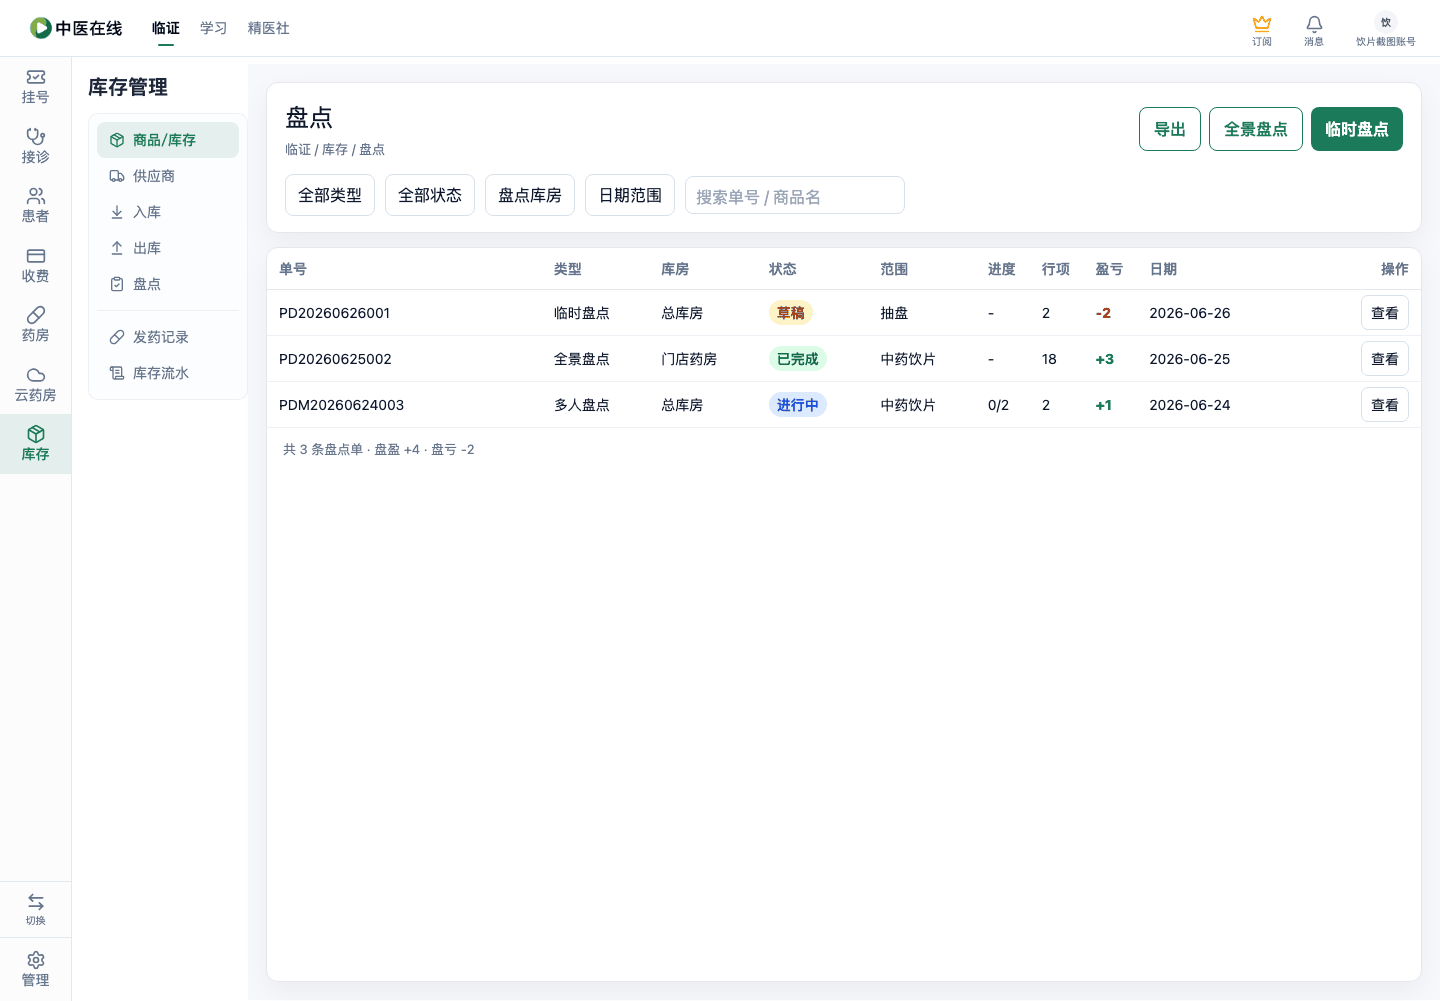This screenshot has width=1440, height=1001.
Task: Click the 切换 switch icon
Action: [x=36, y=909]
